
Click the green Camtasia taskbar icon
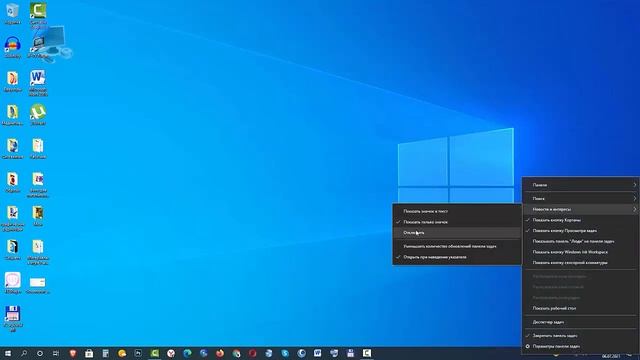point(155,353)
